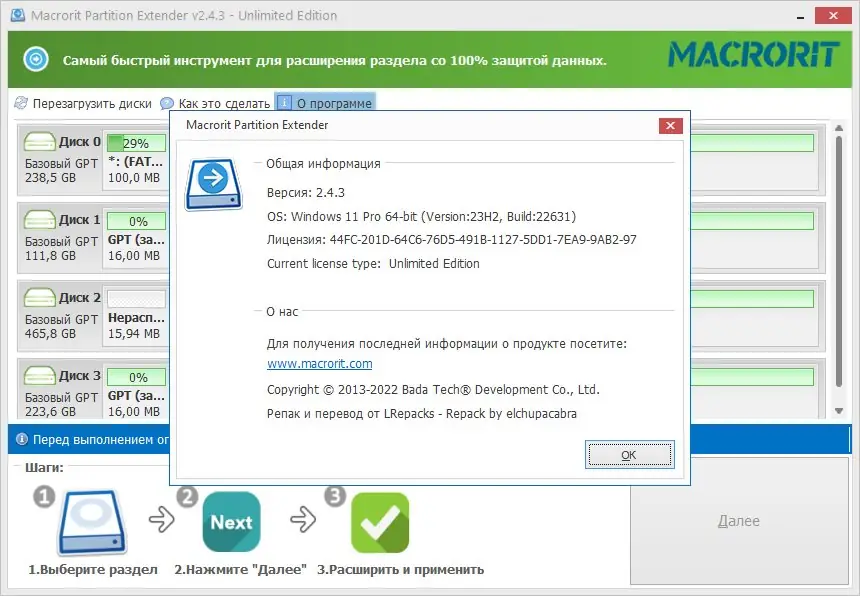The image size is (860, 596).
Task: Click the 0% usage bar on Диск 1
Action: (x=136, y=221)
